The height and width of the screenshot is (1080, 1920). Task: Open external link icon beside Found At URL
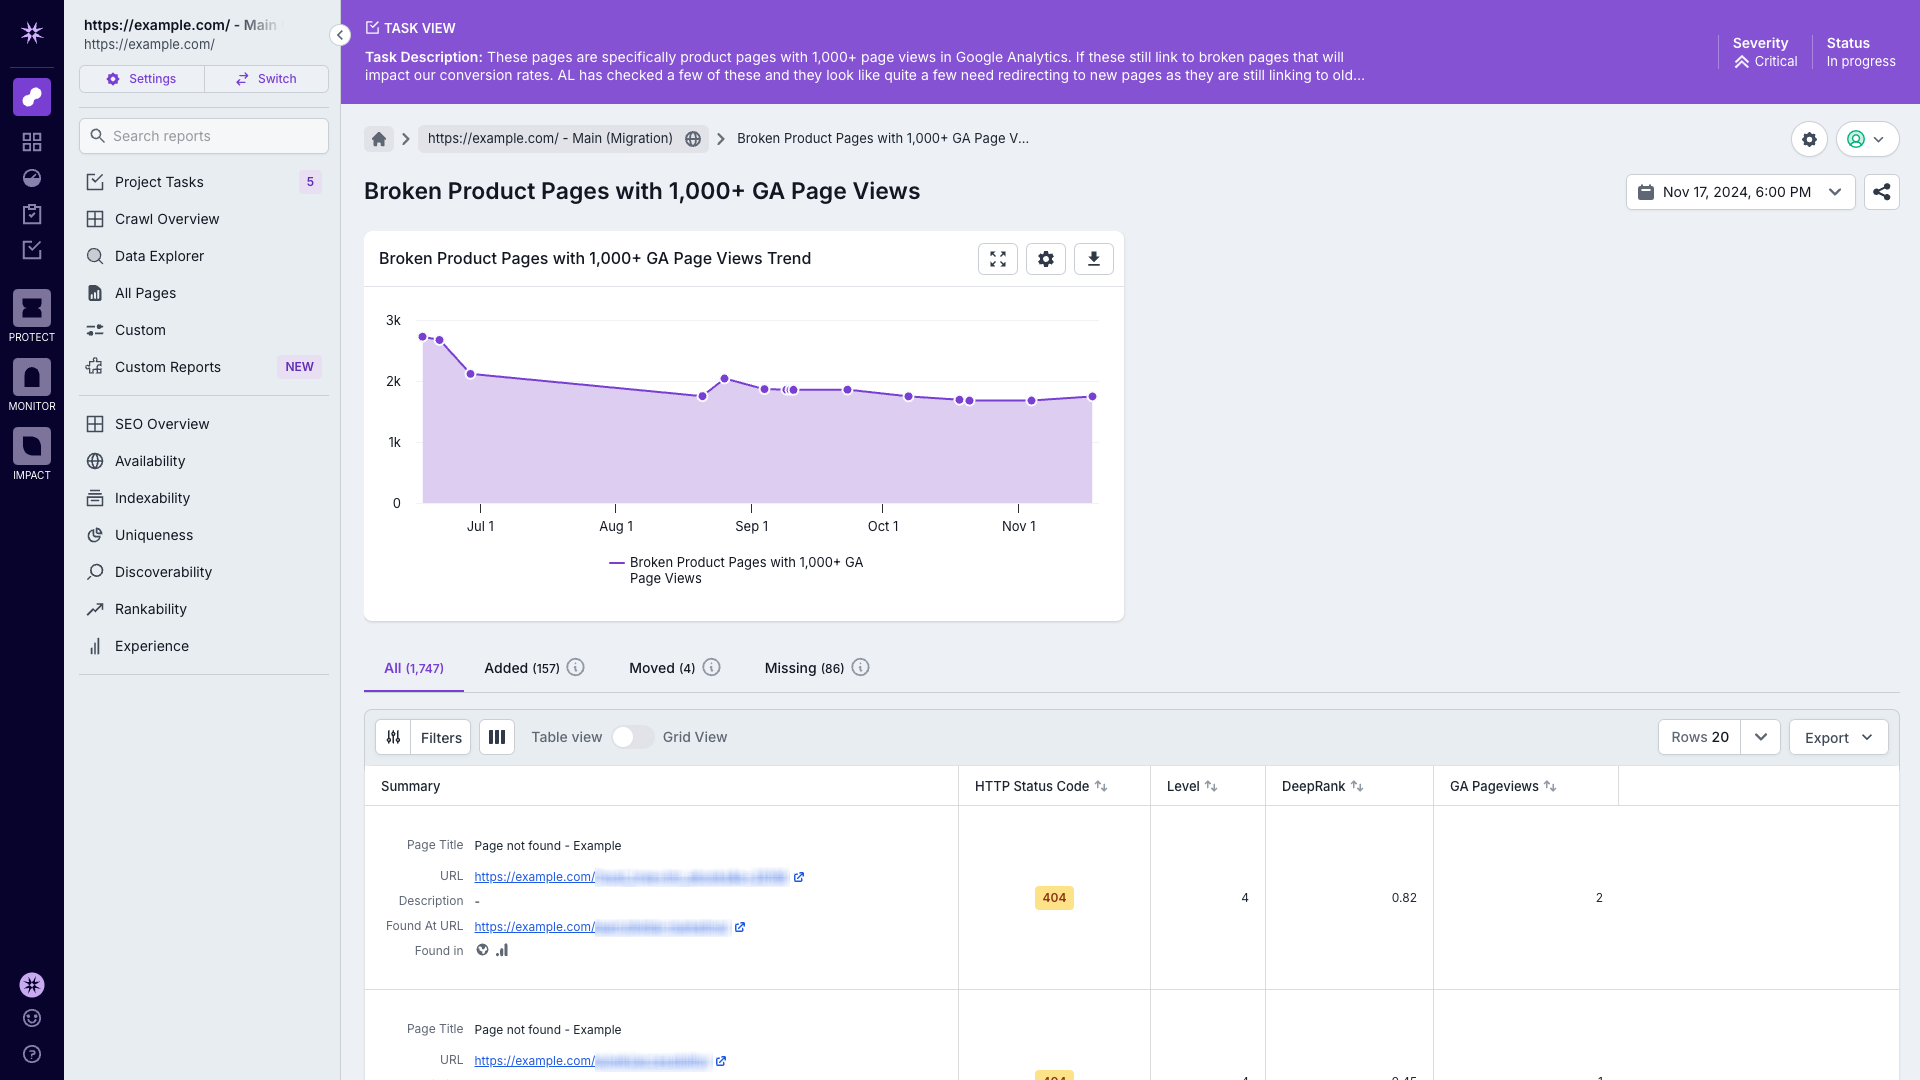[740, 927]
